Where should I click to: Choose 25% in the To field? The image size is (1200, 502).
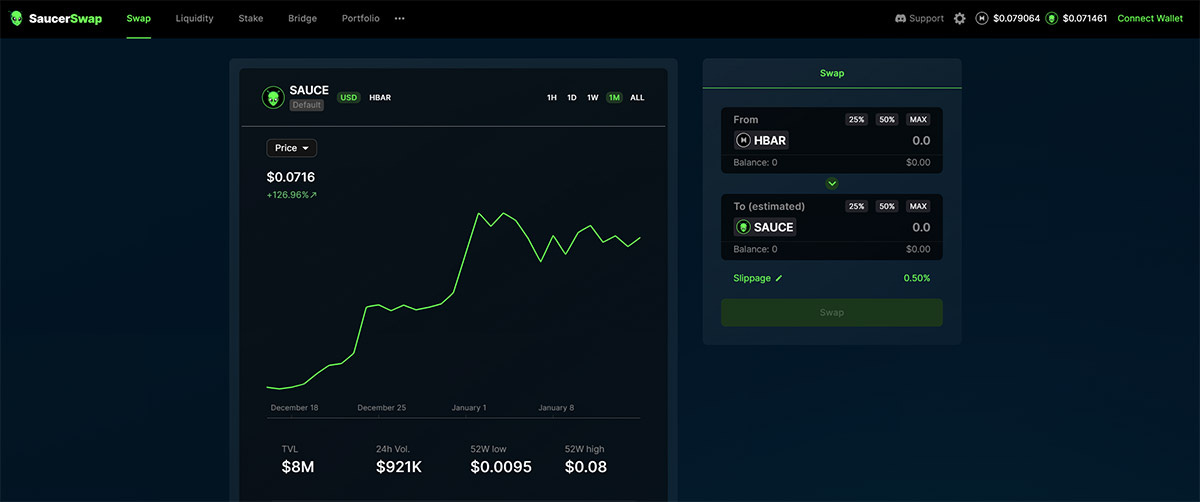[x=857, y=206]
